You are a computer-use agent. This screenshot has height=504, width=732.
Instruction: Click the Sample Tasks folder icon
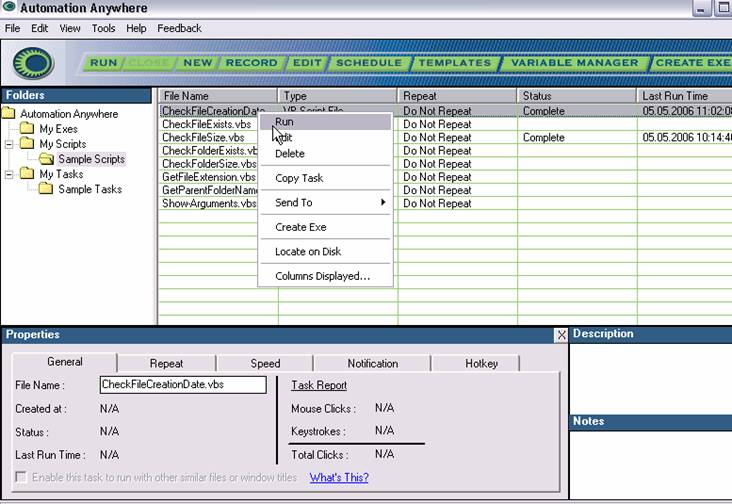click(46, 189)
